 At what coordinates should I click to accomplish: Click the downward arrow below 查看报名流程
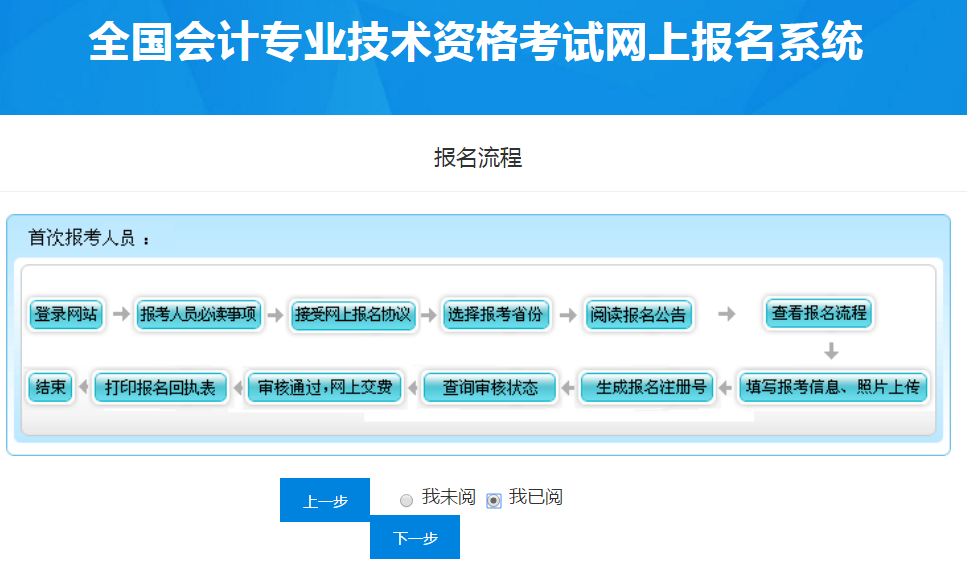point(831,351)
